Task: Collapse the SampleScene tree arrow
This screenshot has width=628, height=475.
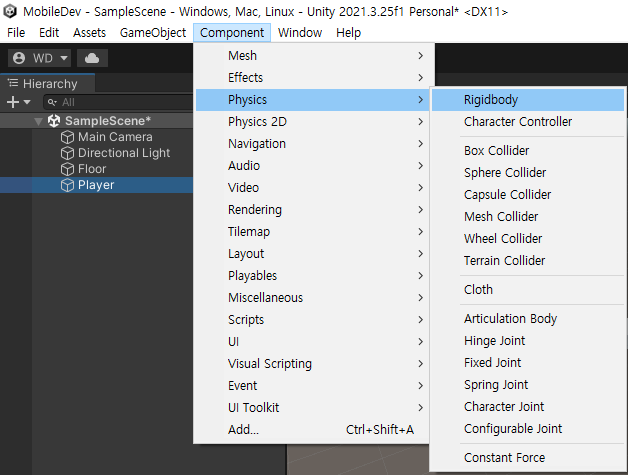Action: [x=38, y=121]
